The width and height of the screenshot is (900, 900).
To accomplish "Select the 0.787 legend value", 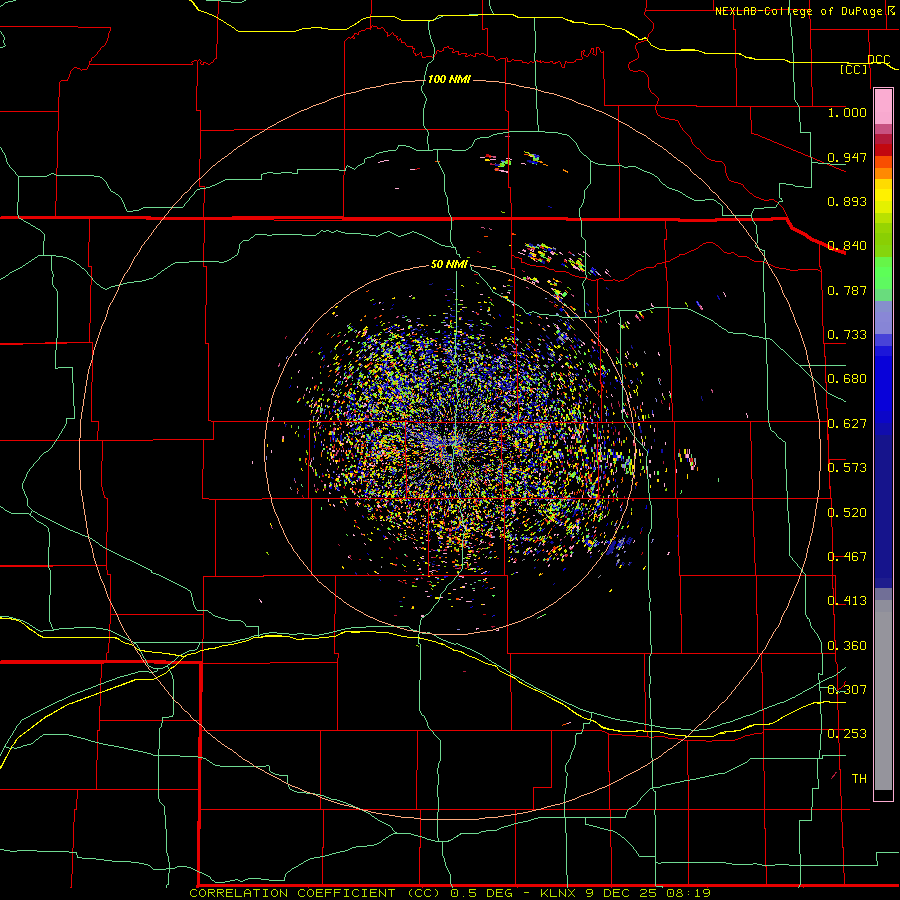I will tap(847, 290).
